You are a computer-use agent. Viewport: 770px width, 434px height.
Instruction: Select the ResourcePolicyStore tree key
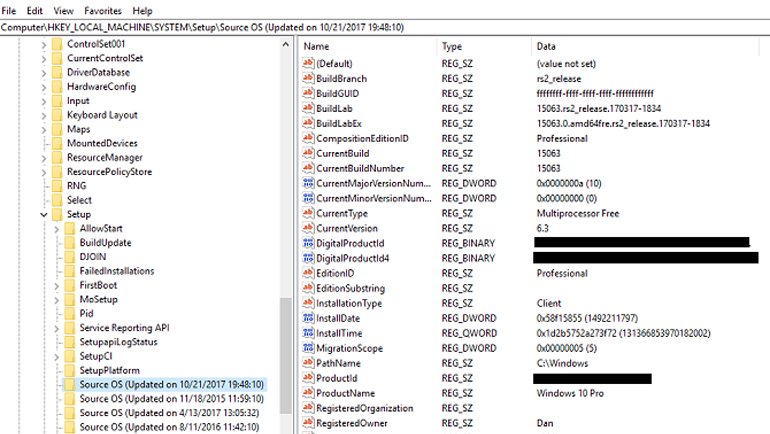(x=110, y=172)
